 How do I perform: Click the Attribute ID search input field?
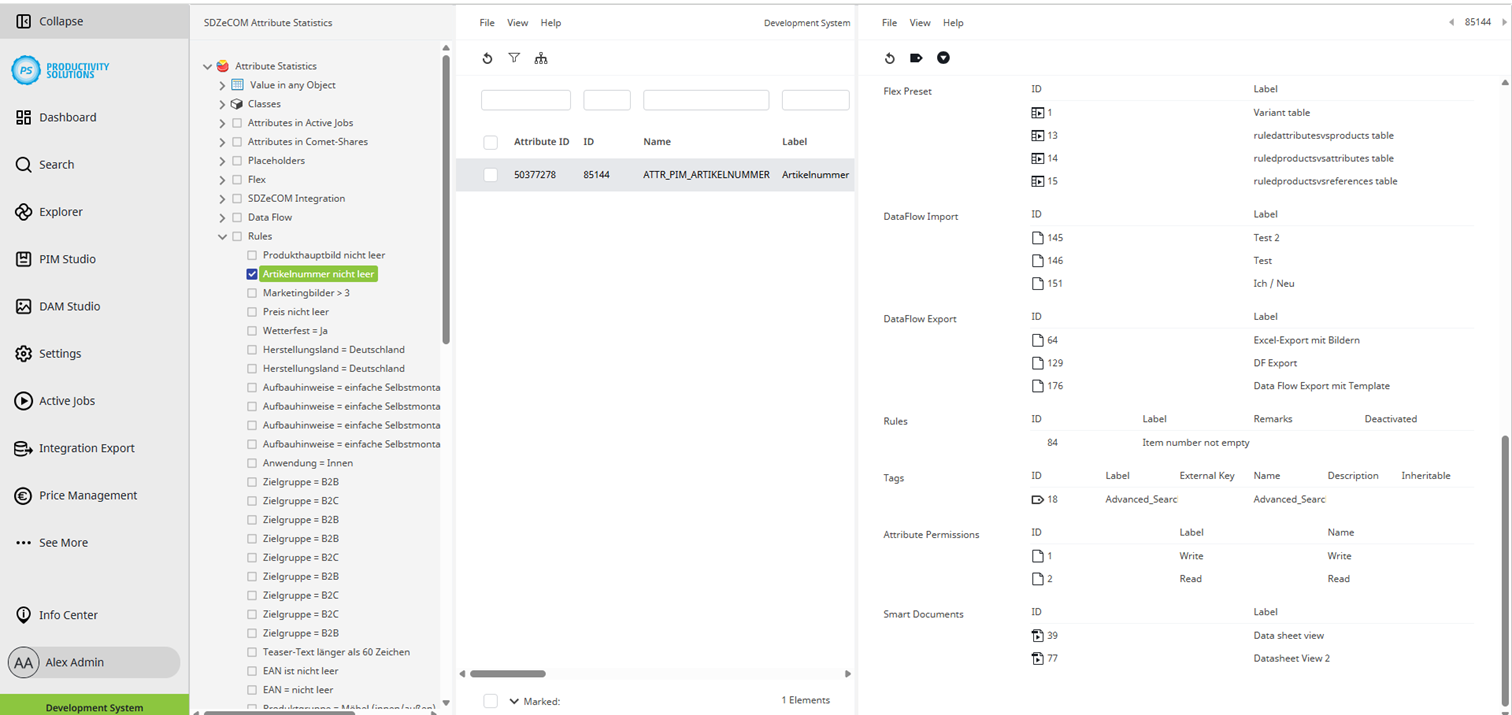(x=525, y=99)
